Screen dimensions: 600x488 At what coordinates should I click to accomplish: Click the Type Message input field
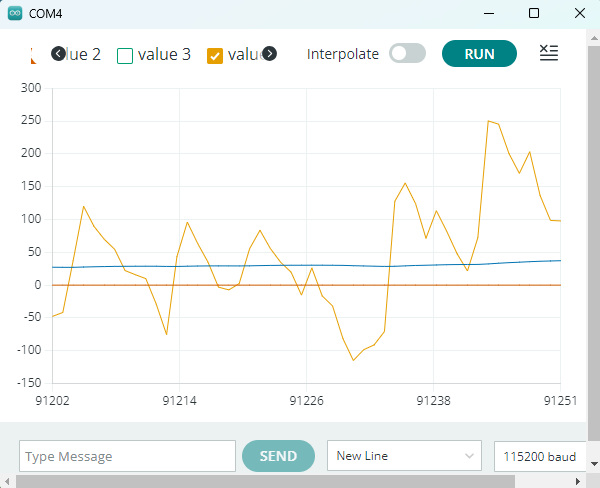coord(127,456)
